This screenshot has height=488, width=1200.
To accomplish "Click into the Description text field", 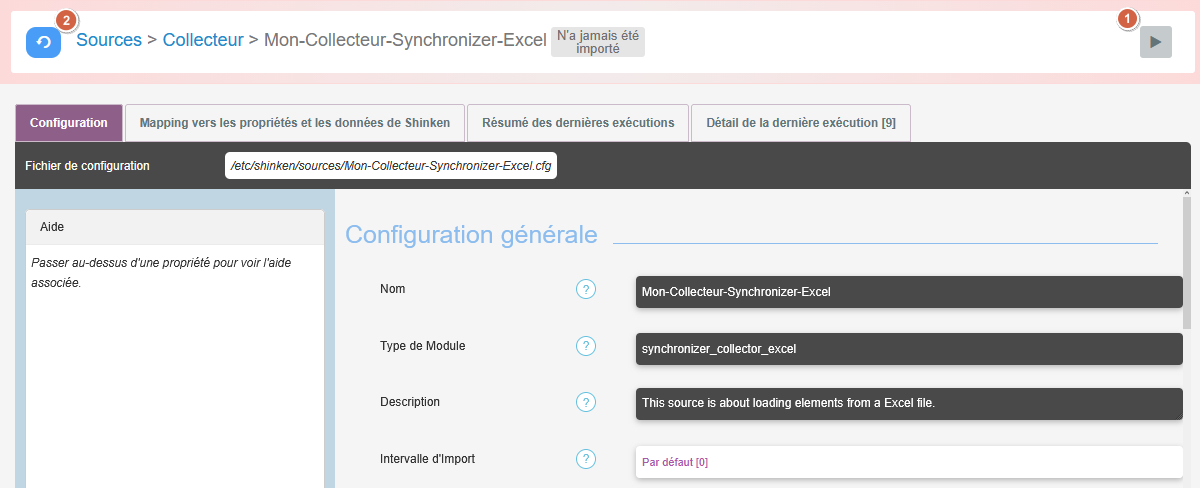I will (x=908, y=403).
